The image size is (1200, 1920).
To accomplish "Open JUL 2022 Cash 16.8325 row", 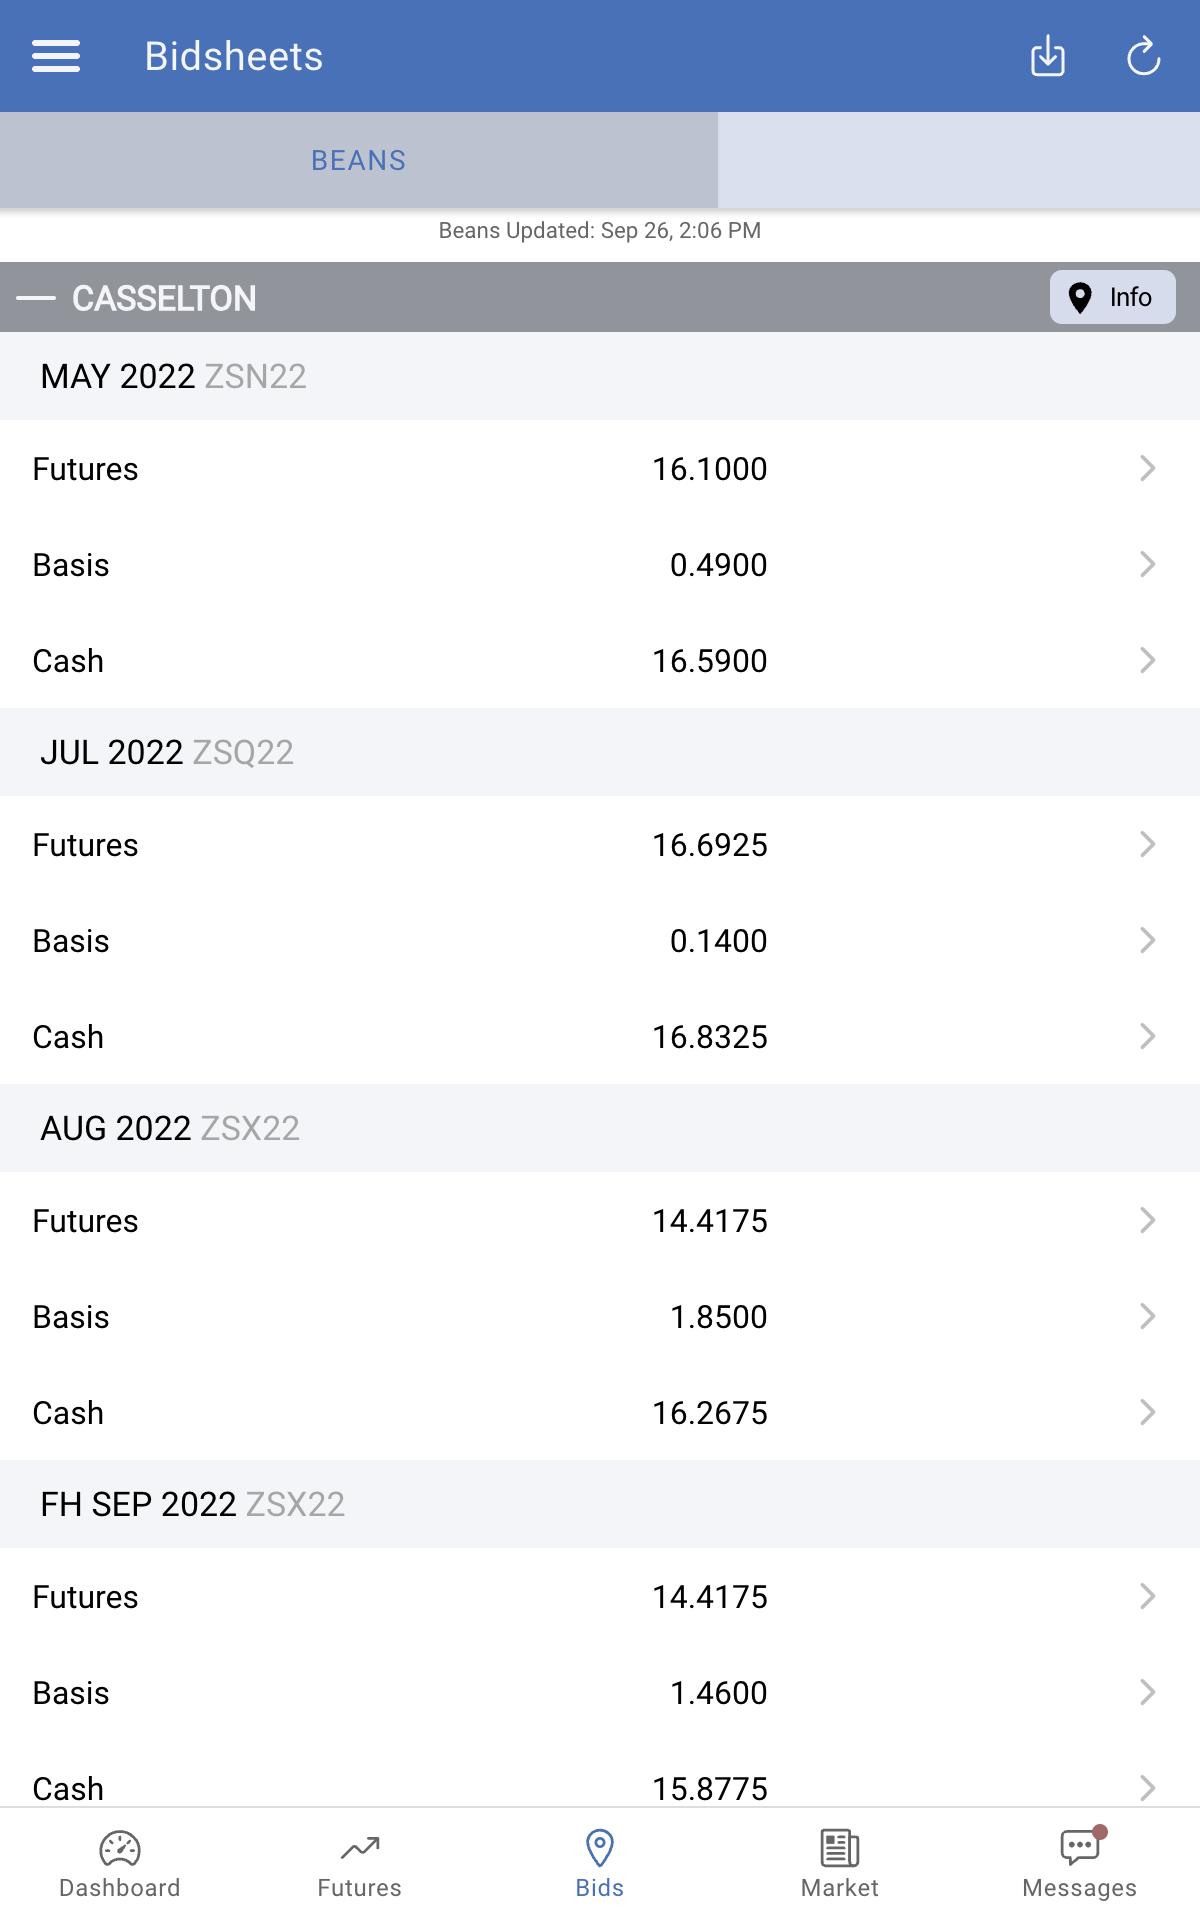I will click(x=600, y=1036).
